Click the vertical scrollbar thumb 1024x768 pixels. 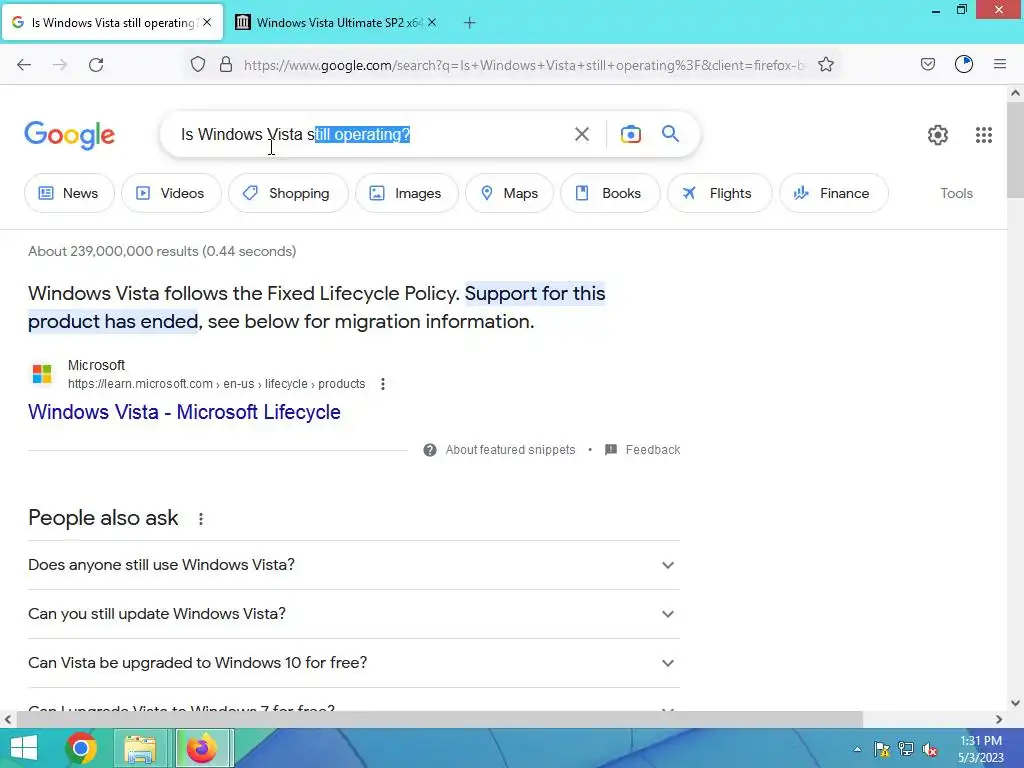tap(1015, 150)
